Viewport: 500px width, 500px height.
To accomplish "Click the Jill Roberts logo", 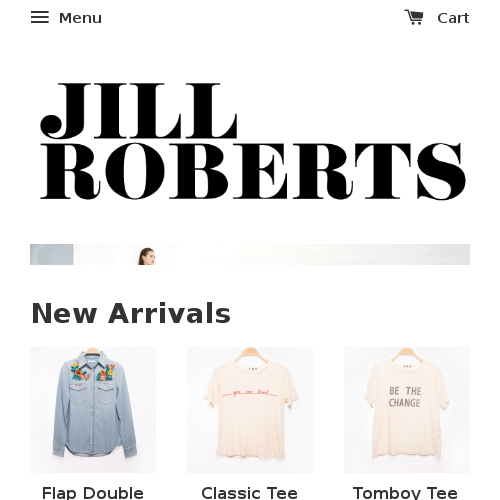I will 253,141.
